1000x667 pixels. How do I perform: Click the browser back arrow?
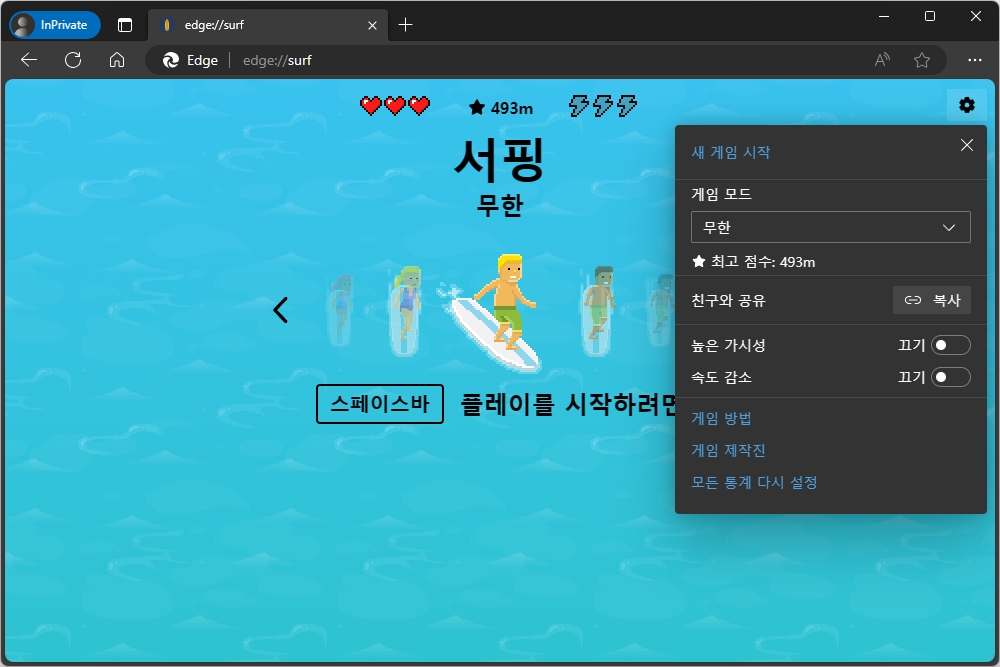[x=29, y=61]
